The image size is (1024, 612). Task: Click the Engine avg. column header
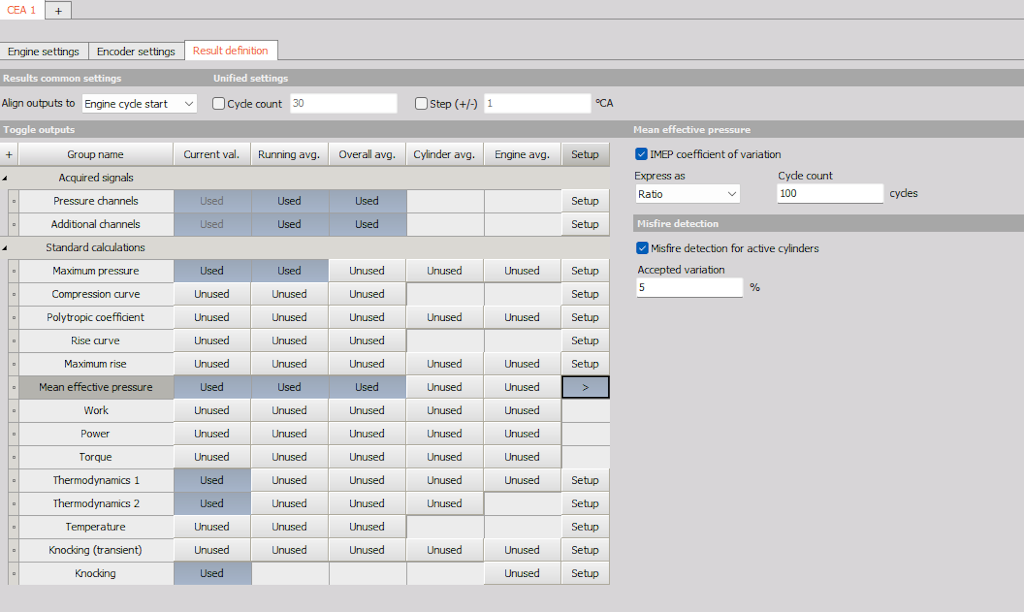522,155
